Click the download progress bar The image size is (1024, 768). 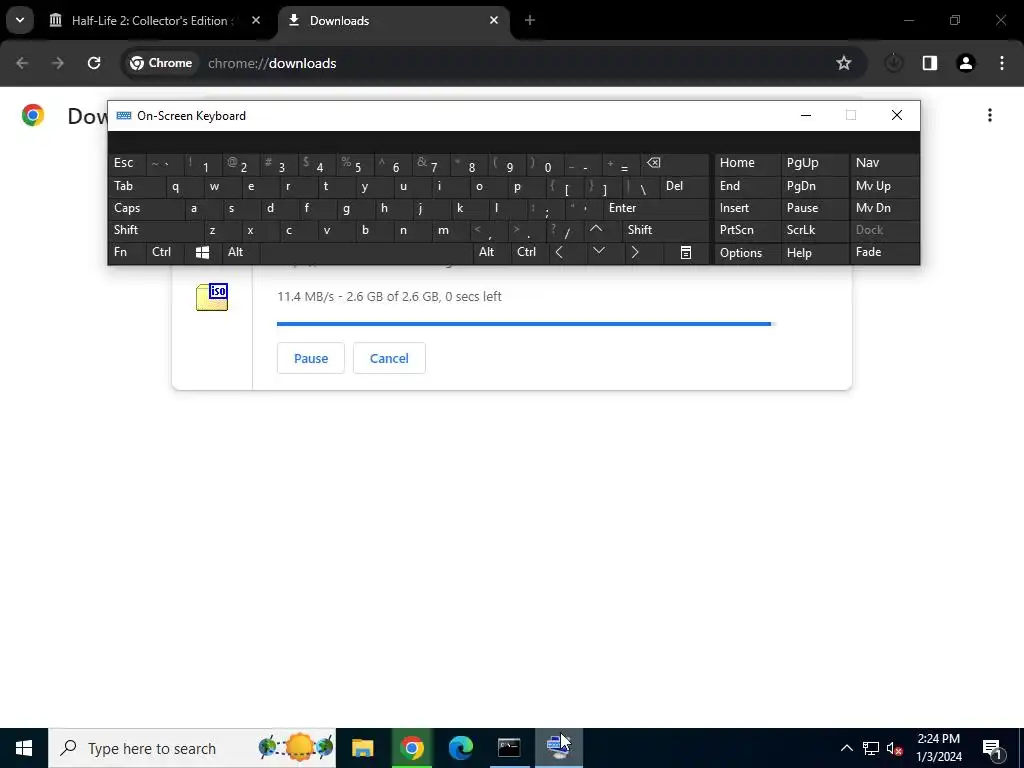(x=524, y=323)
